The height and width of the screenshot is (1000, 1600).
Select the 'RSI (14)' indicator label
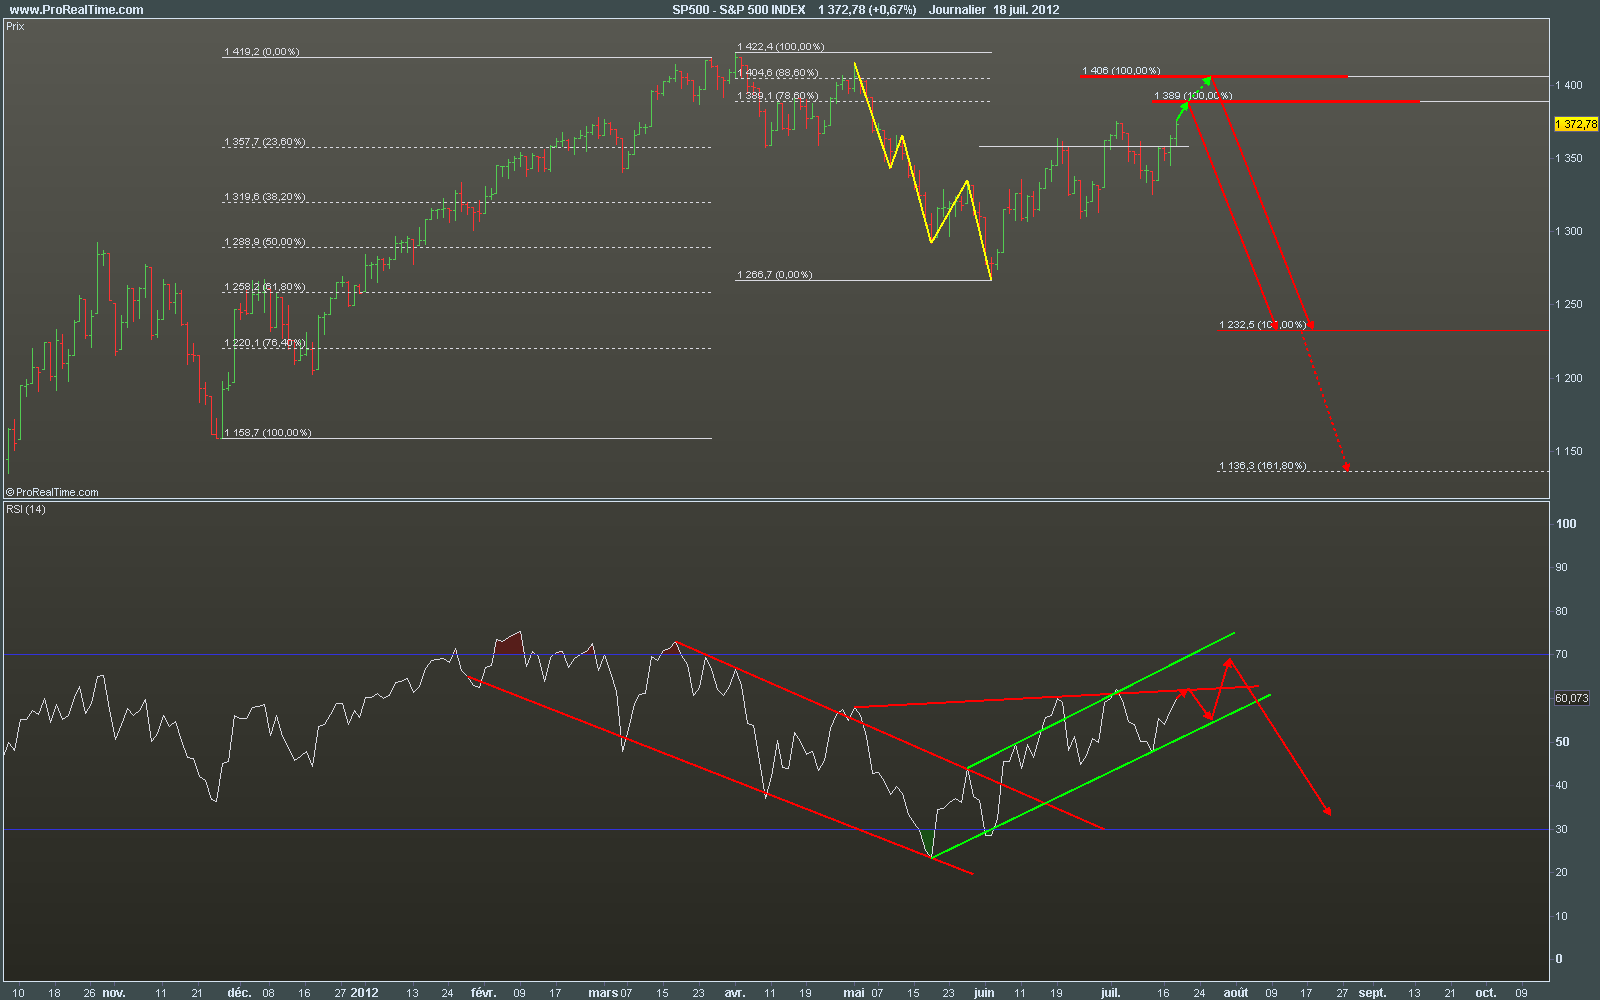pos(26,510)
